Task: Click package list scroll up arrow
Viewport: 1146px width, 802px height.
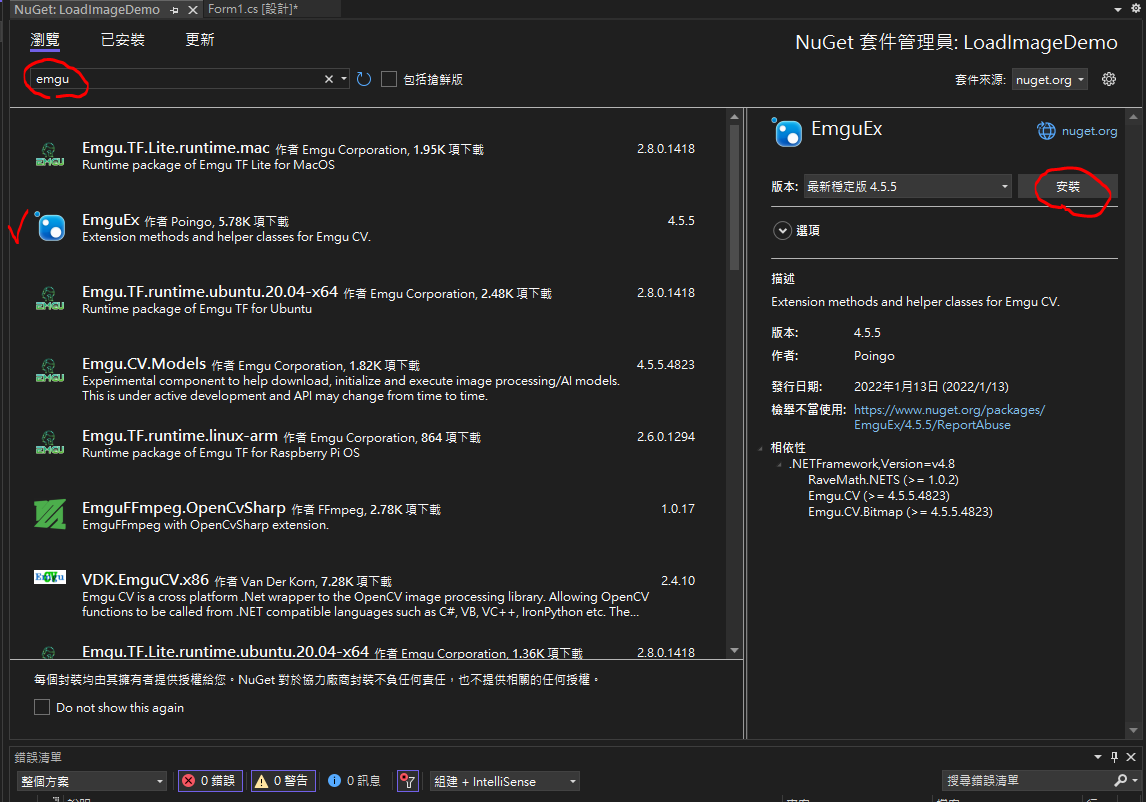Action: point(735,117)
